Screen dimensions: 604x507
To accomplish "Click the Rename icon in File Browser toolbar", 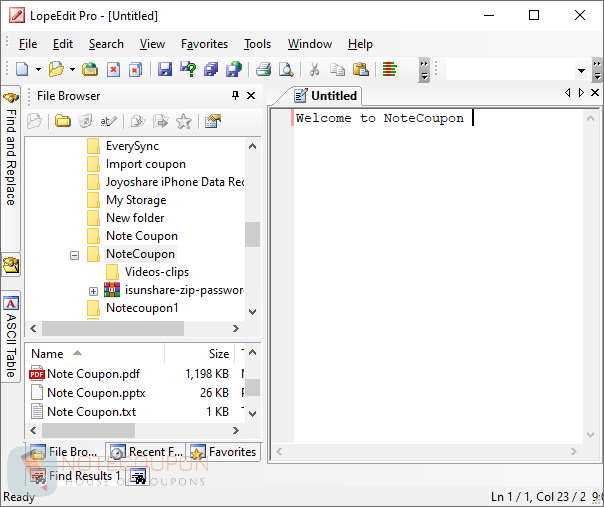I will [108, 121].
